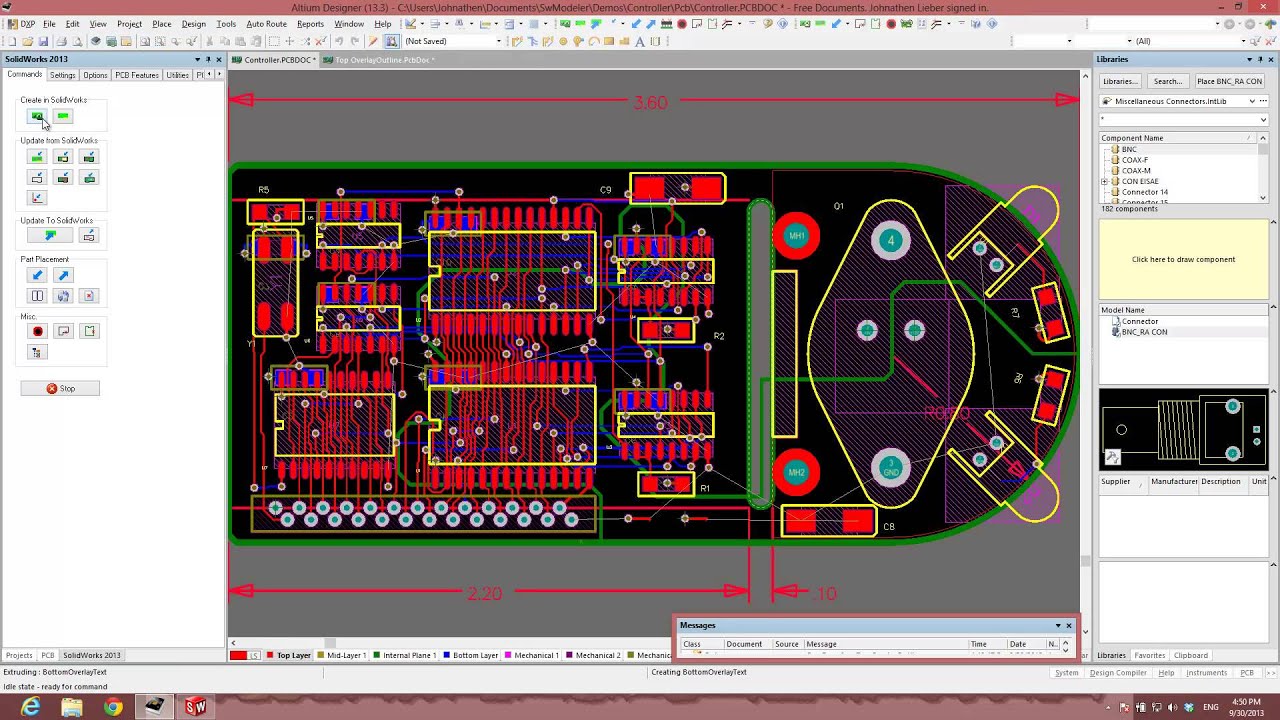Click the Instruments status bar button
The width and height of the screenshot is (1280, 720).
1206,673
